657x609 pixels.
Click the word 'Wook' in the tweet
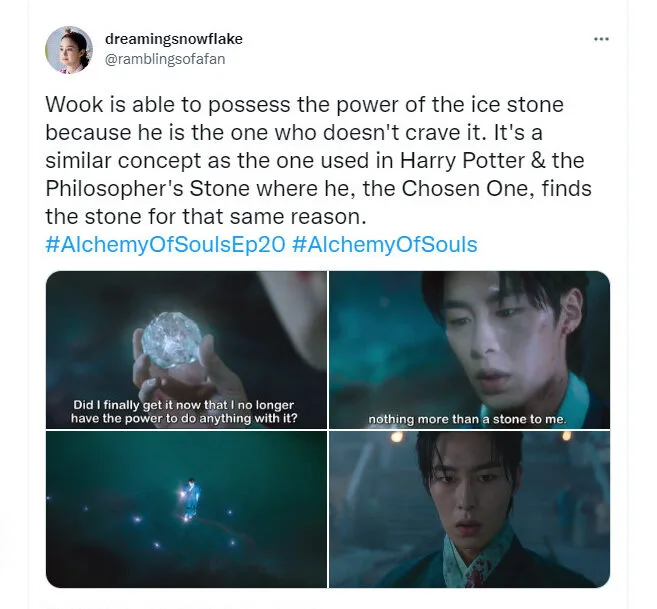74,104
